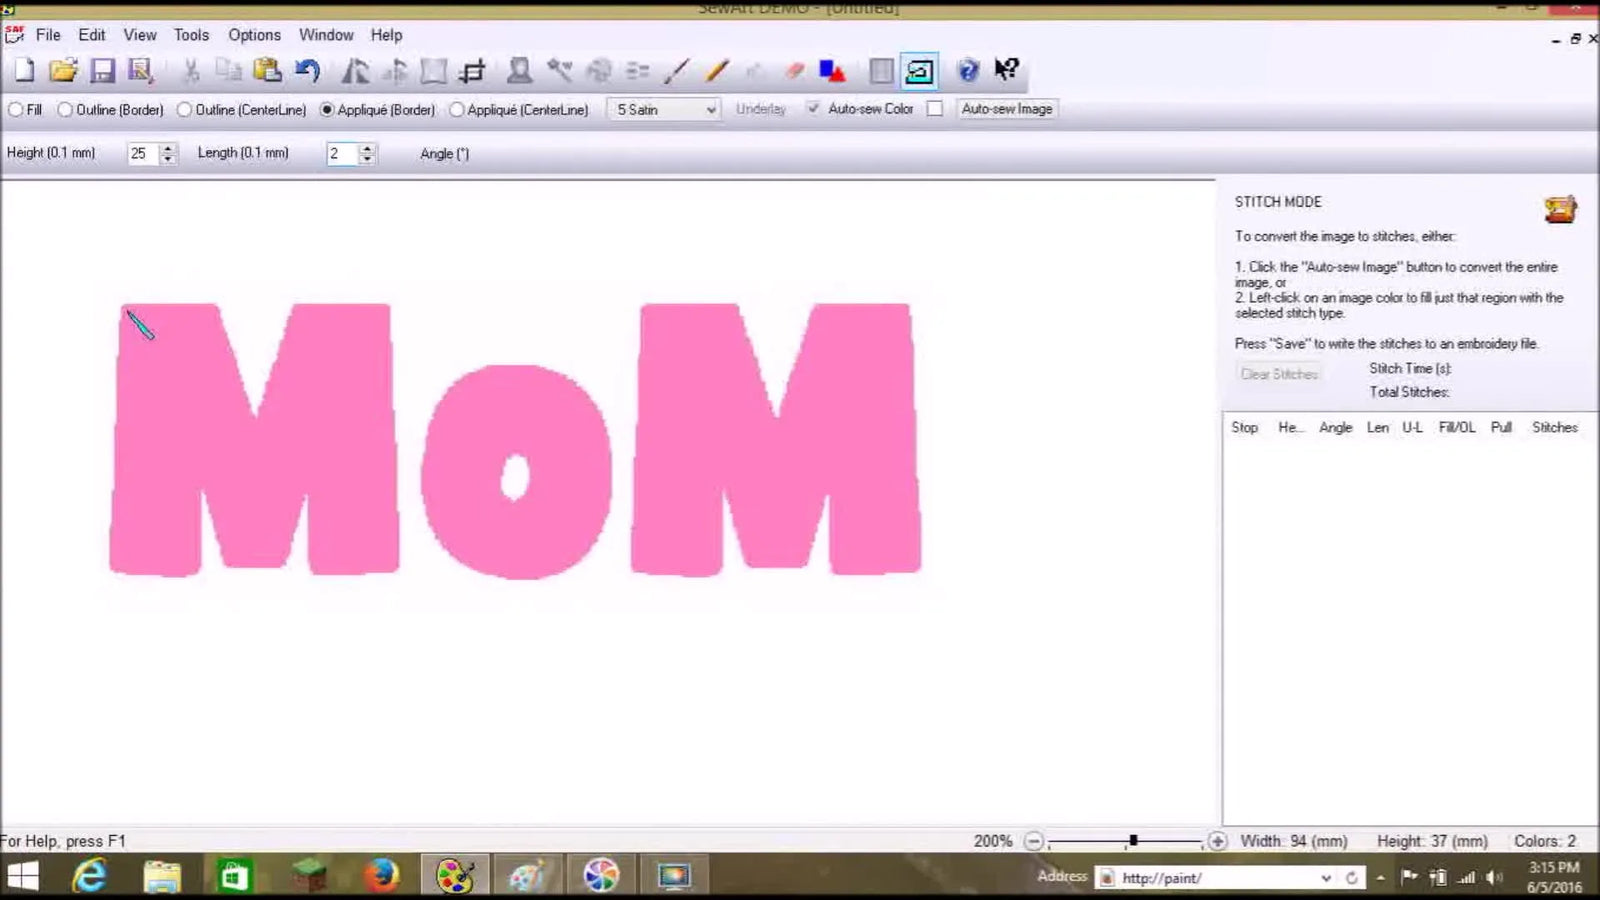Select the Eraser tool icon
Screen dimensions: 1600x900
pos(793,70)
